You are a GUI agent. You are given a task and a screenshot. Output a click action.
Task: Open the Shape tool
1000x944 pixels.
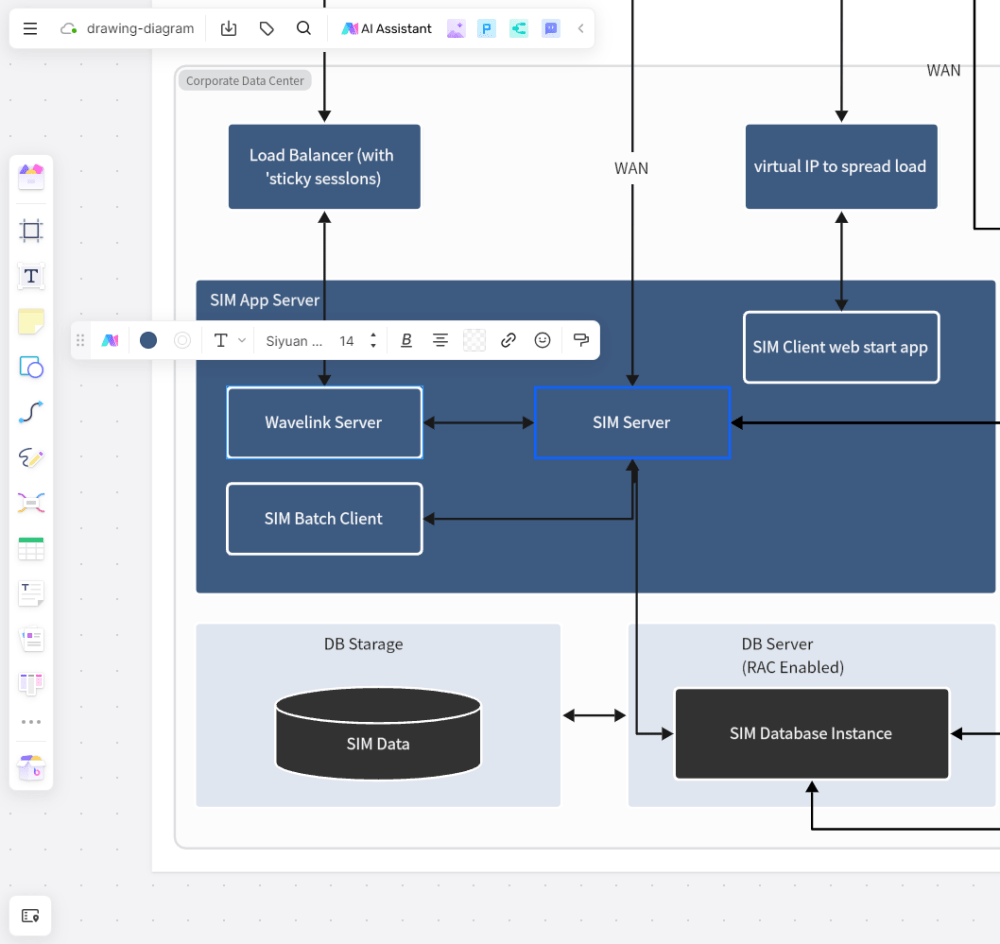click(x=31, y=367)
